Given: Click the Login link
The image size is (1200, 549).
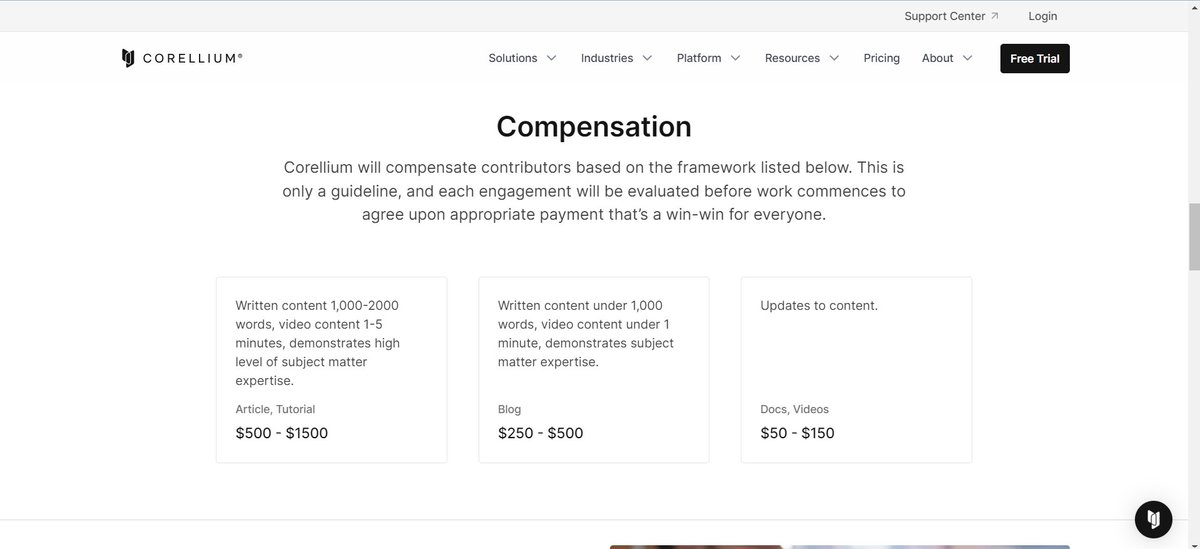Looking at the screenshot, I should point(1043,16).
